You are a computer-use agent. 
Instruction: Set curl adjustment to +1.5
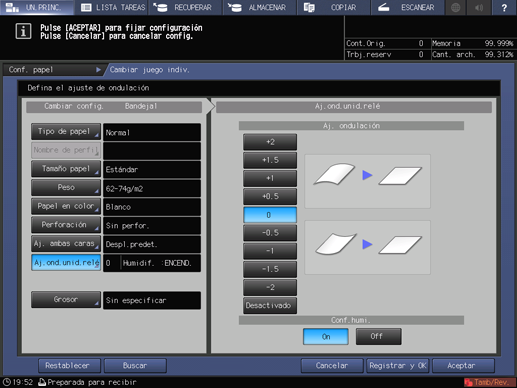pyautogui.click(x=270, y=160)
